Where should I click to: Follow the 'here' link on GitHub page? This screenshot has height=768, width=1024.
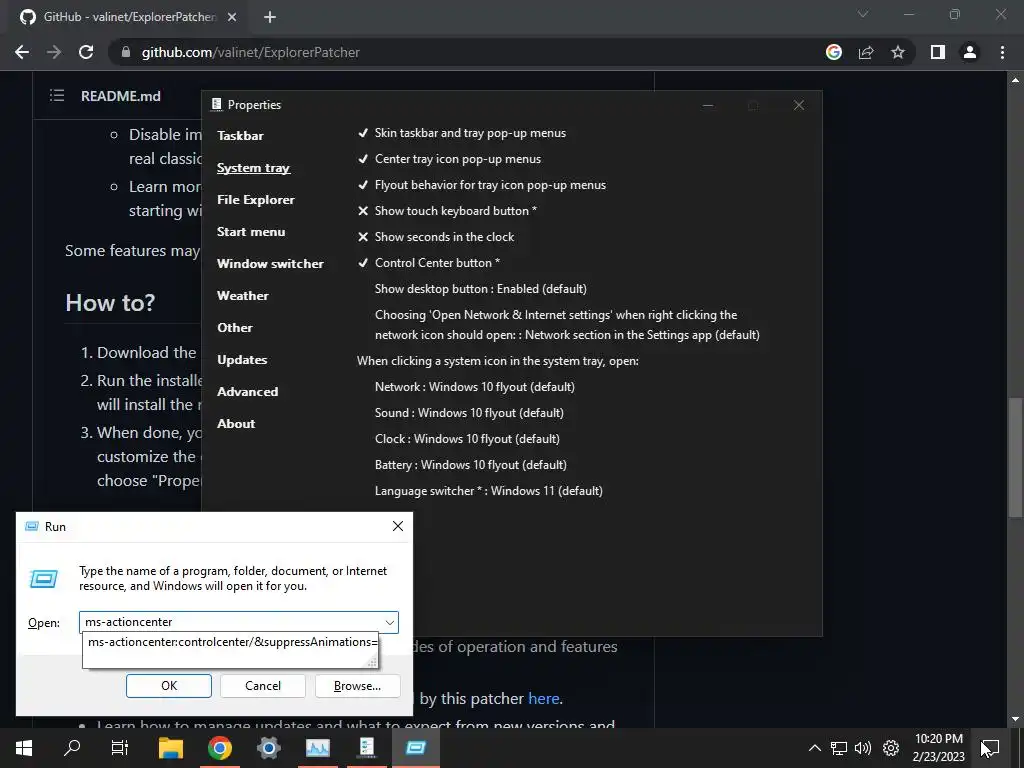click(543, 699)
